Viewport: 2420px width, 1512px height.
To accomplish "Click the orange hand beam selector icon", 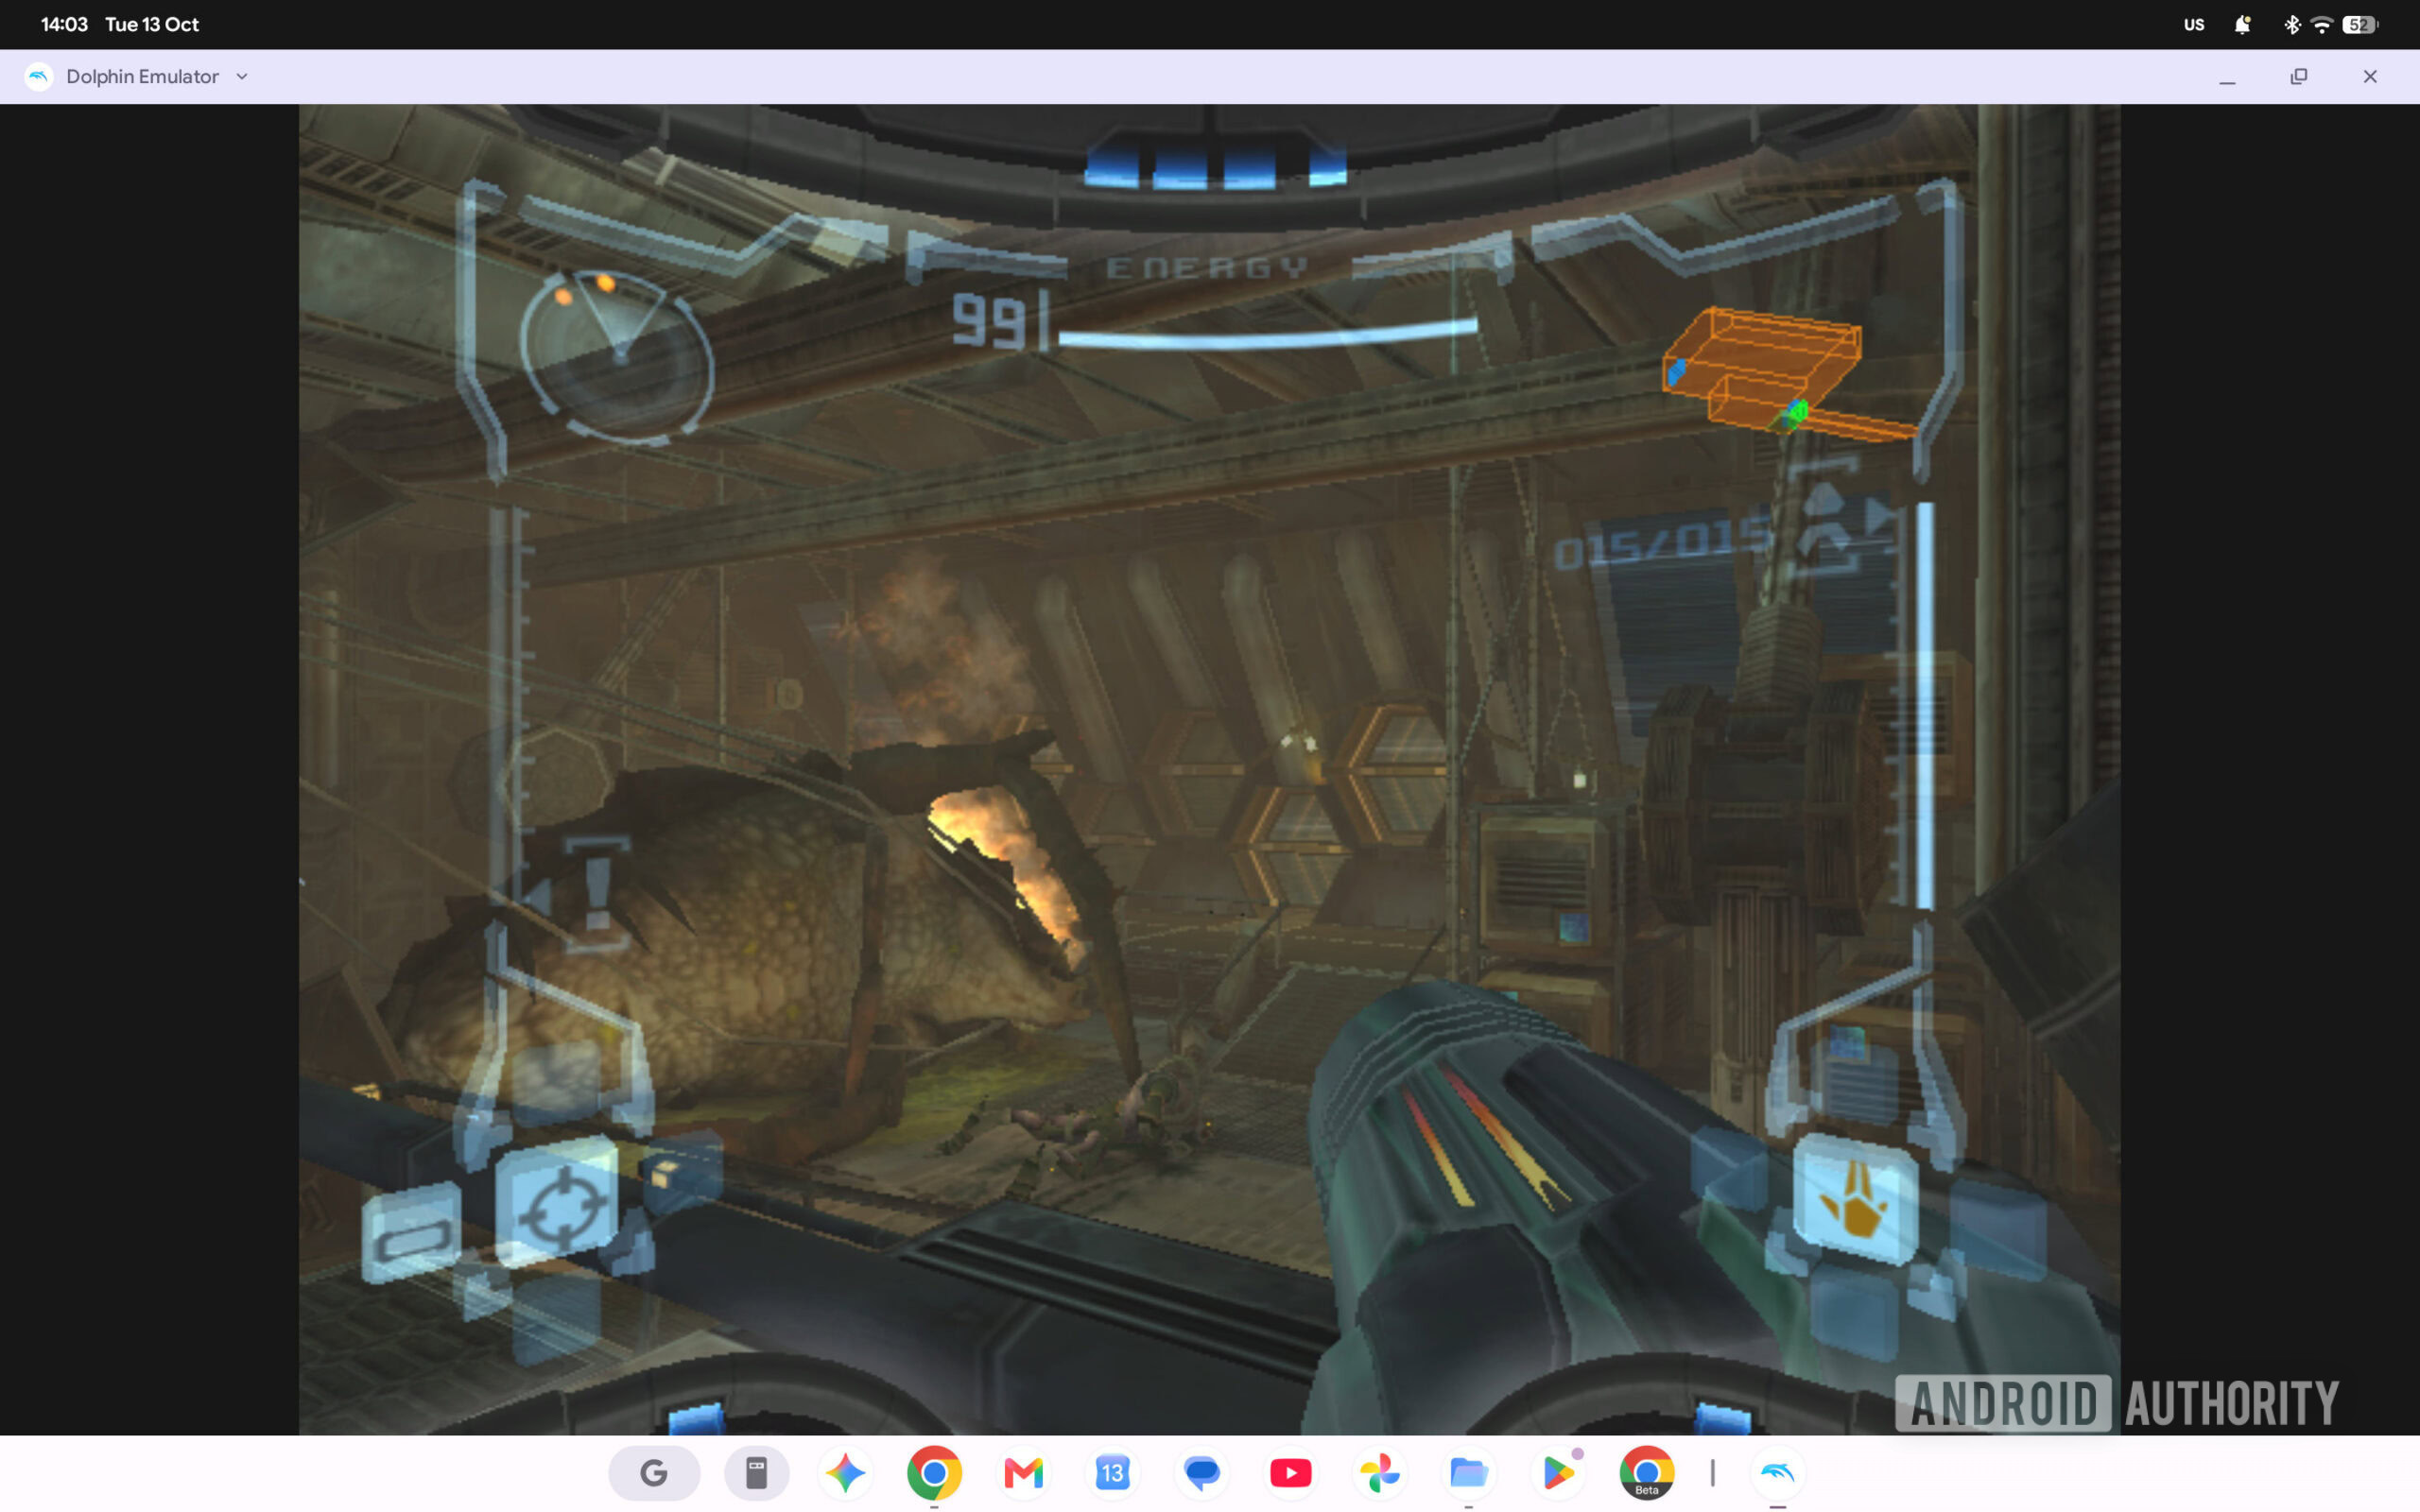I will (x=1855, y=1200).
